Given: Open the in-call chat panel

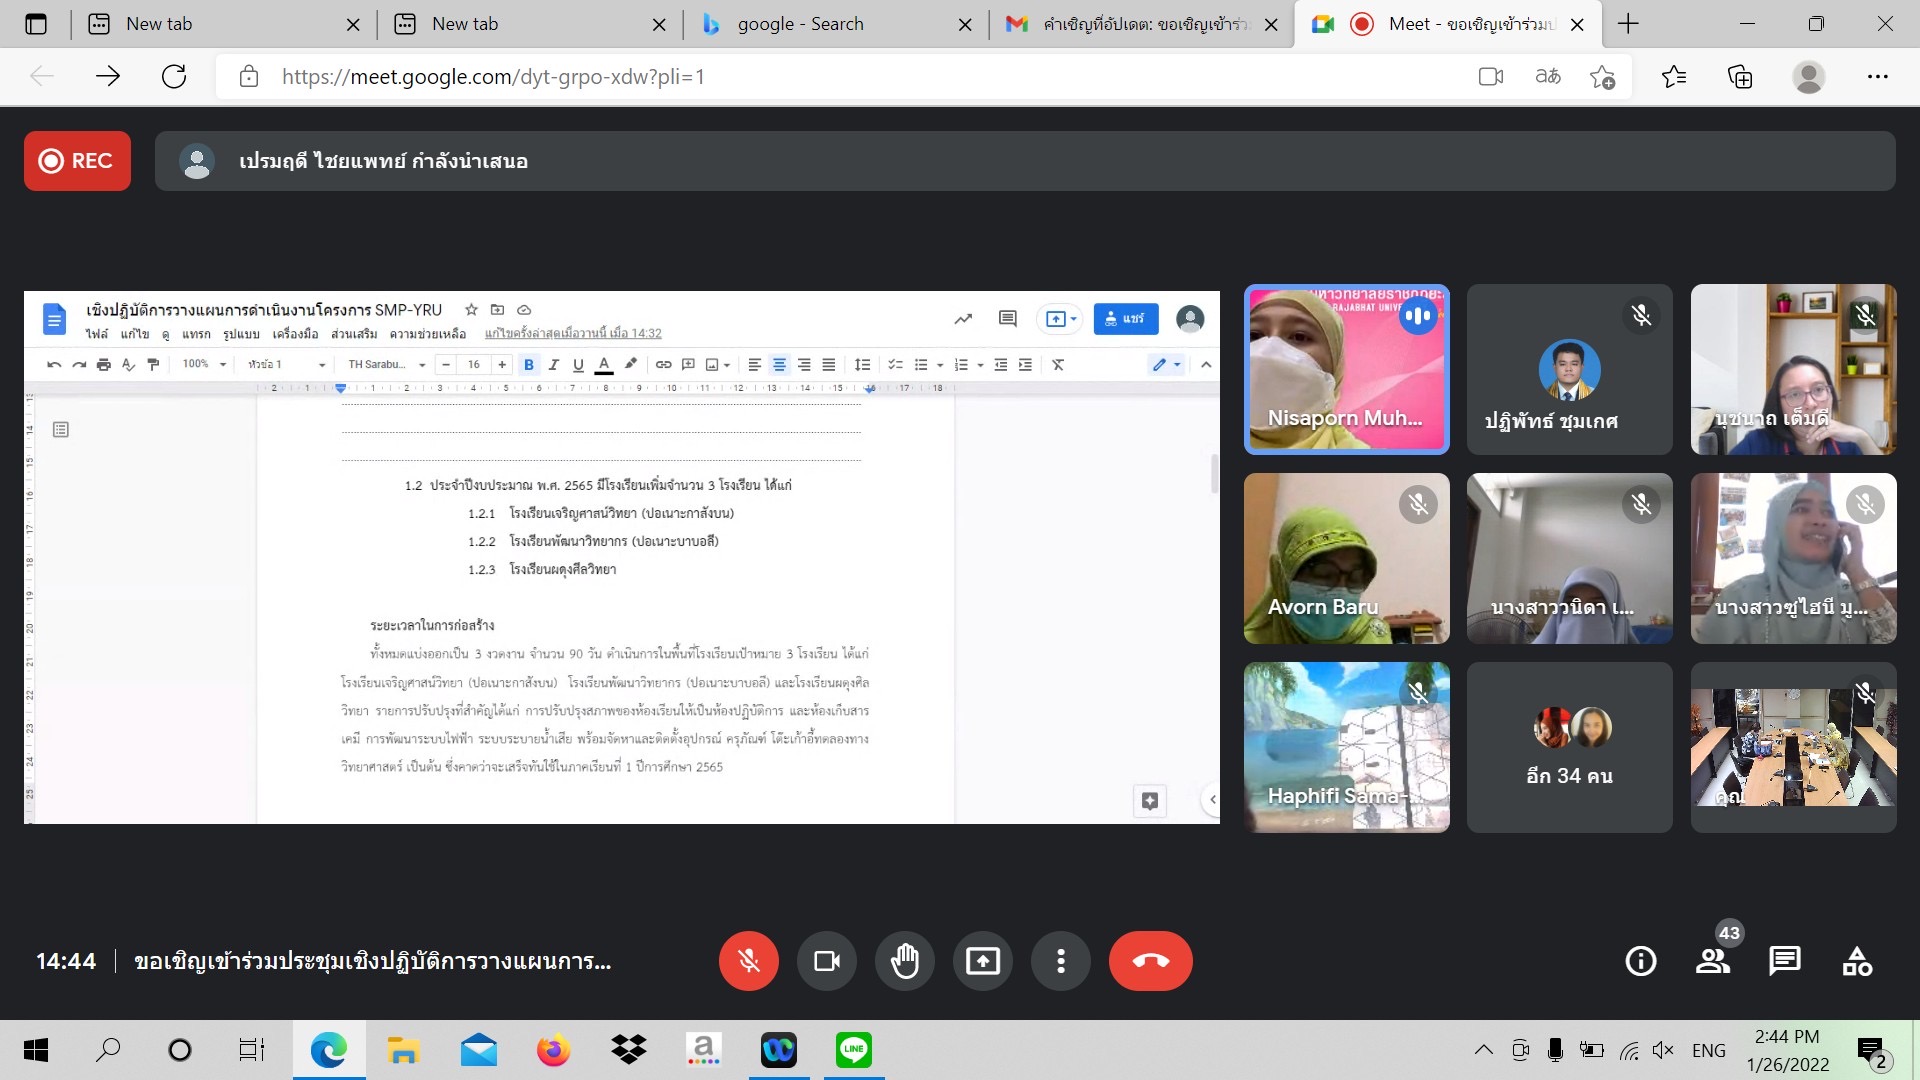Looking at the screenshot, I should (x=1784, y=961).
